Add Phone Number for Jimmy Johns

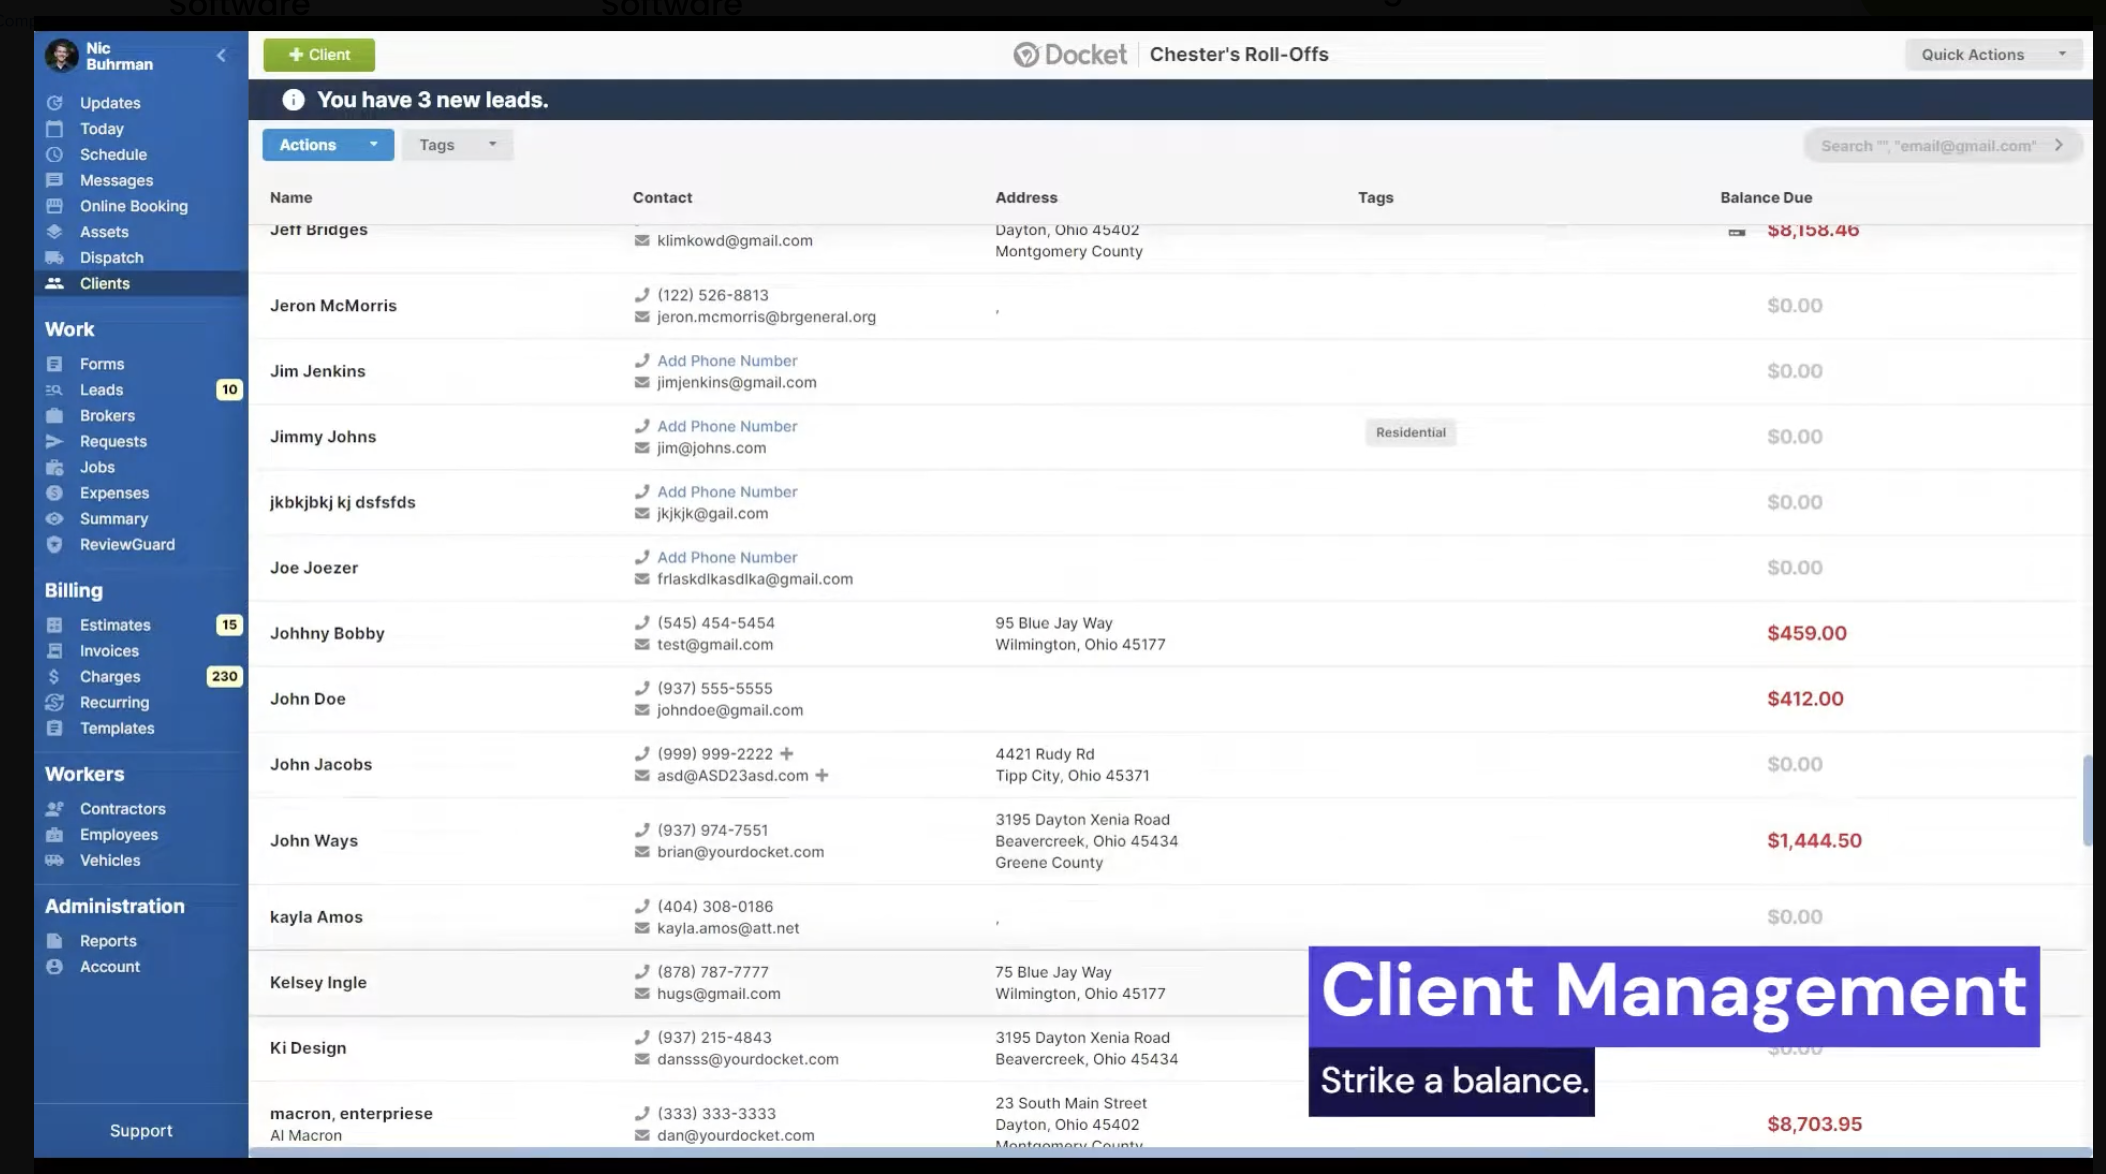(x=726, y=426)
